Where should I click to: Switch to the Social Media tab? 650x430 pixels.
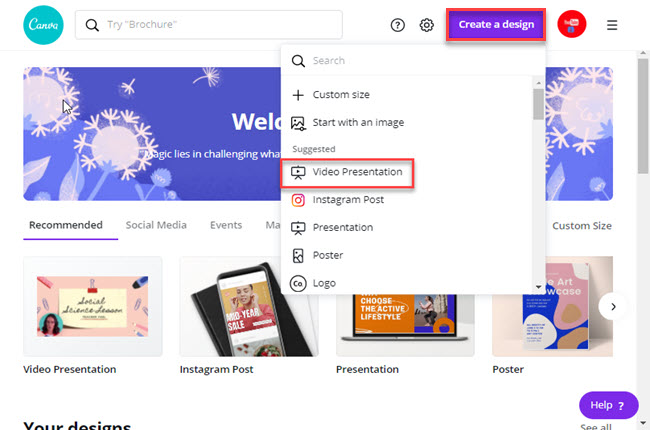tap(156, 225)
